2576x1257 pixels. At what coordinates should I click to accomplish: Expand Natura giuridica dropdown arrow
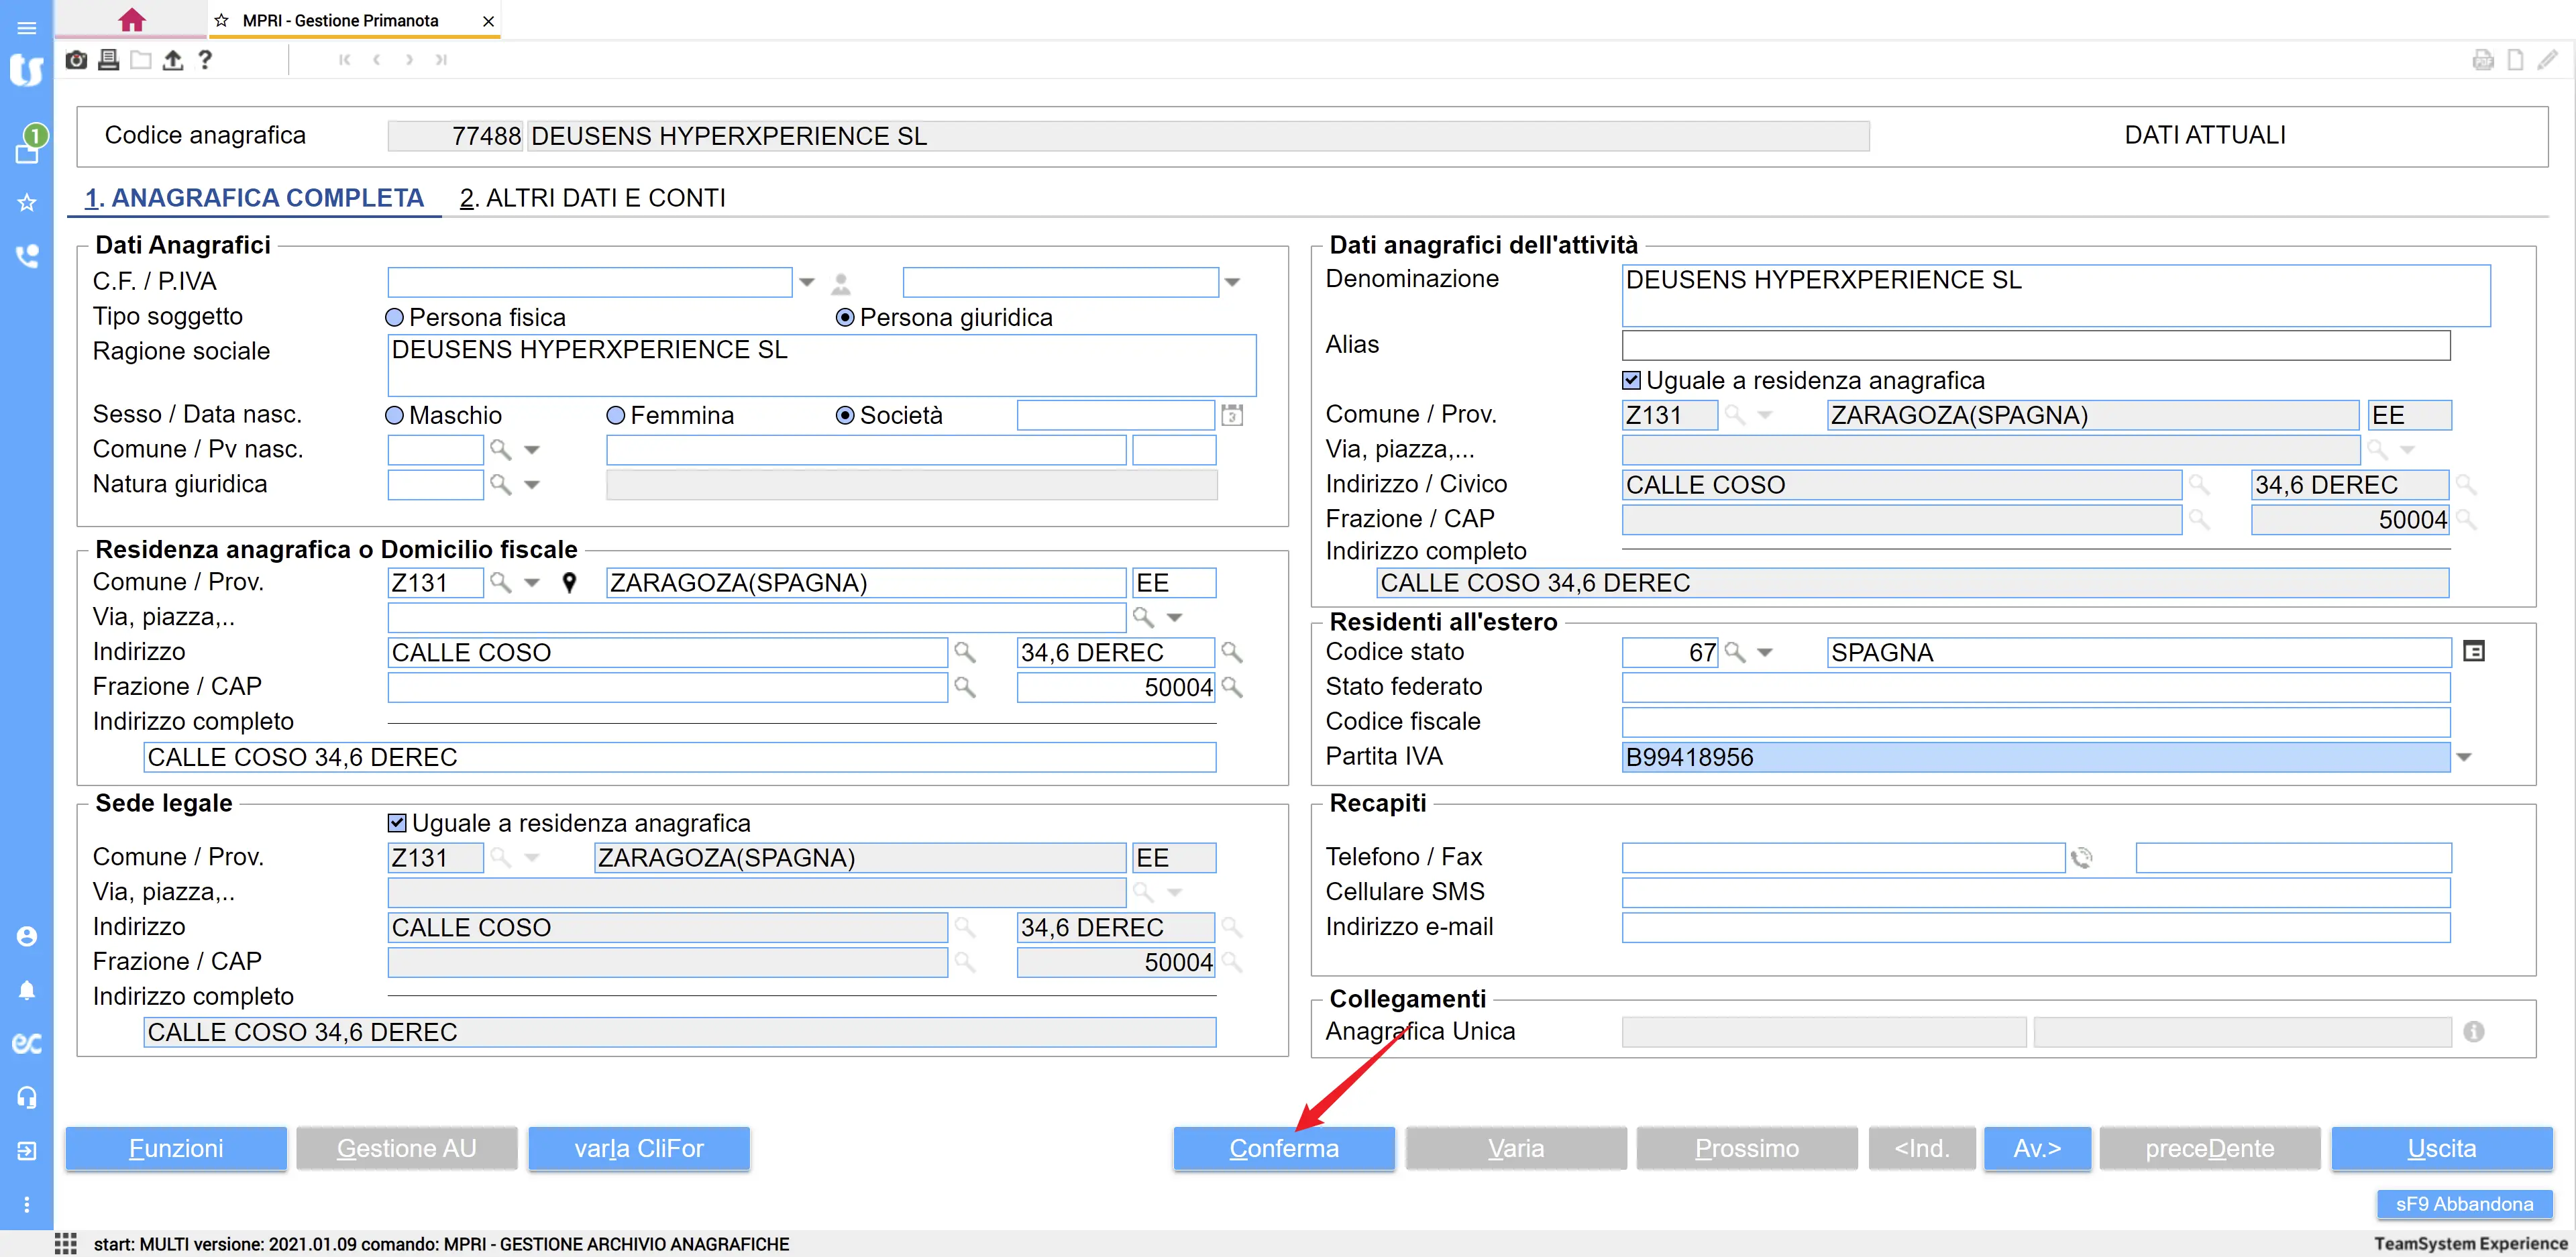(x=532, y=485)
